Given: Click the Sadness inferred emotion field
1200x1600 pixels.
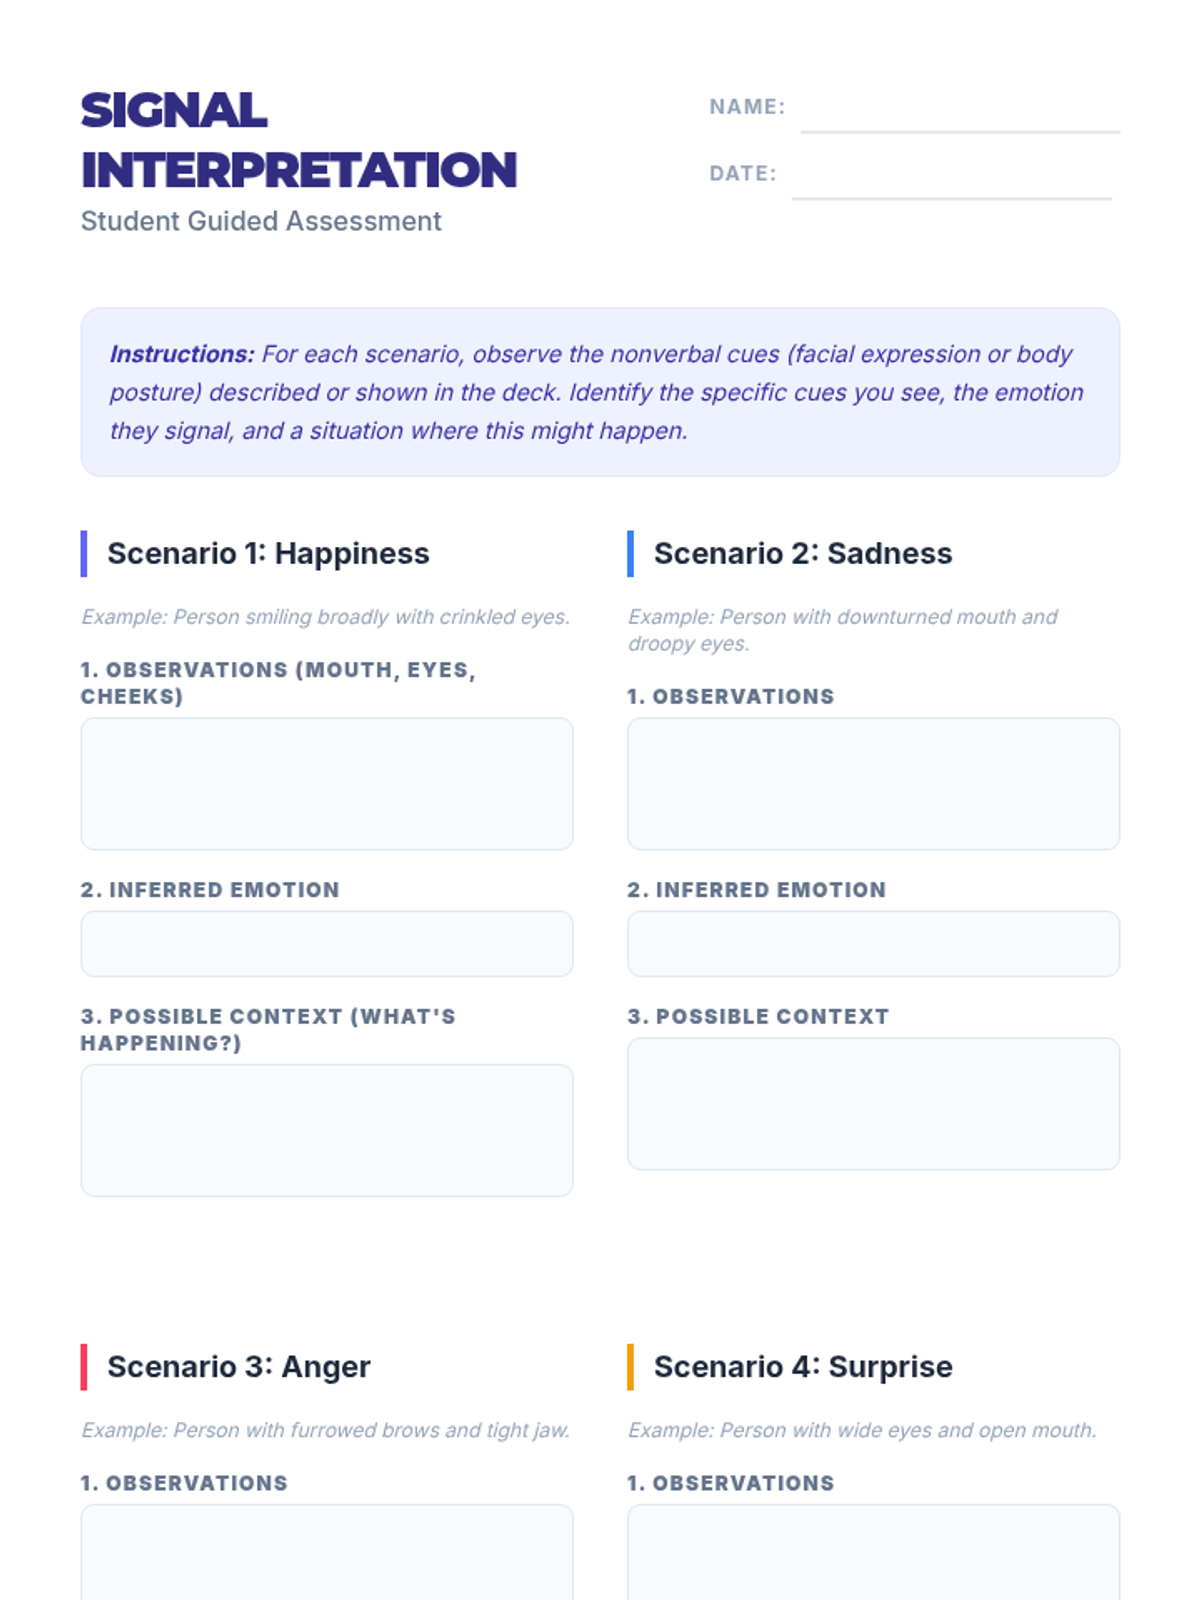Looking at the screenshot, I should click(x=873, y=943).
